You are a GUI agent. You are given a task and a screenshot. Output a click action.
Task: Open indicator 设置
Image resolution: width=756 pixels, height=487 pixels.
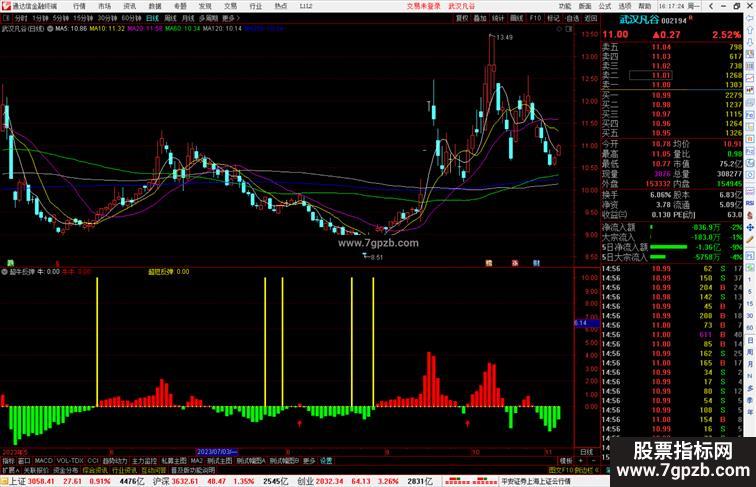pos(326,461)
